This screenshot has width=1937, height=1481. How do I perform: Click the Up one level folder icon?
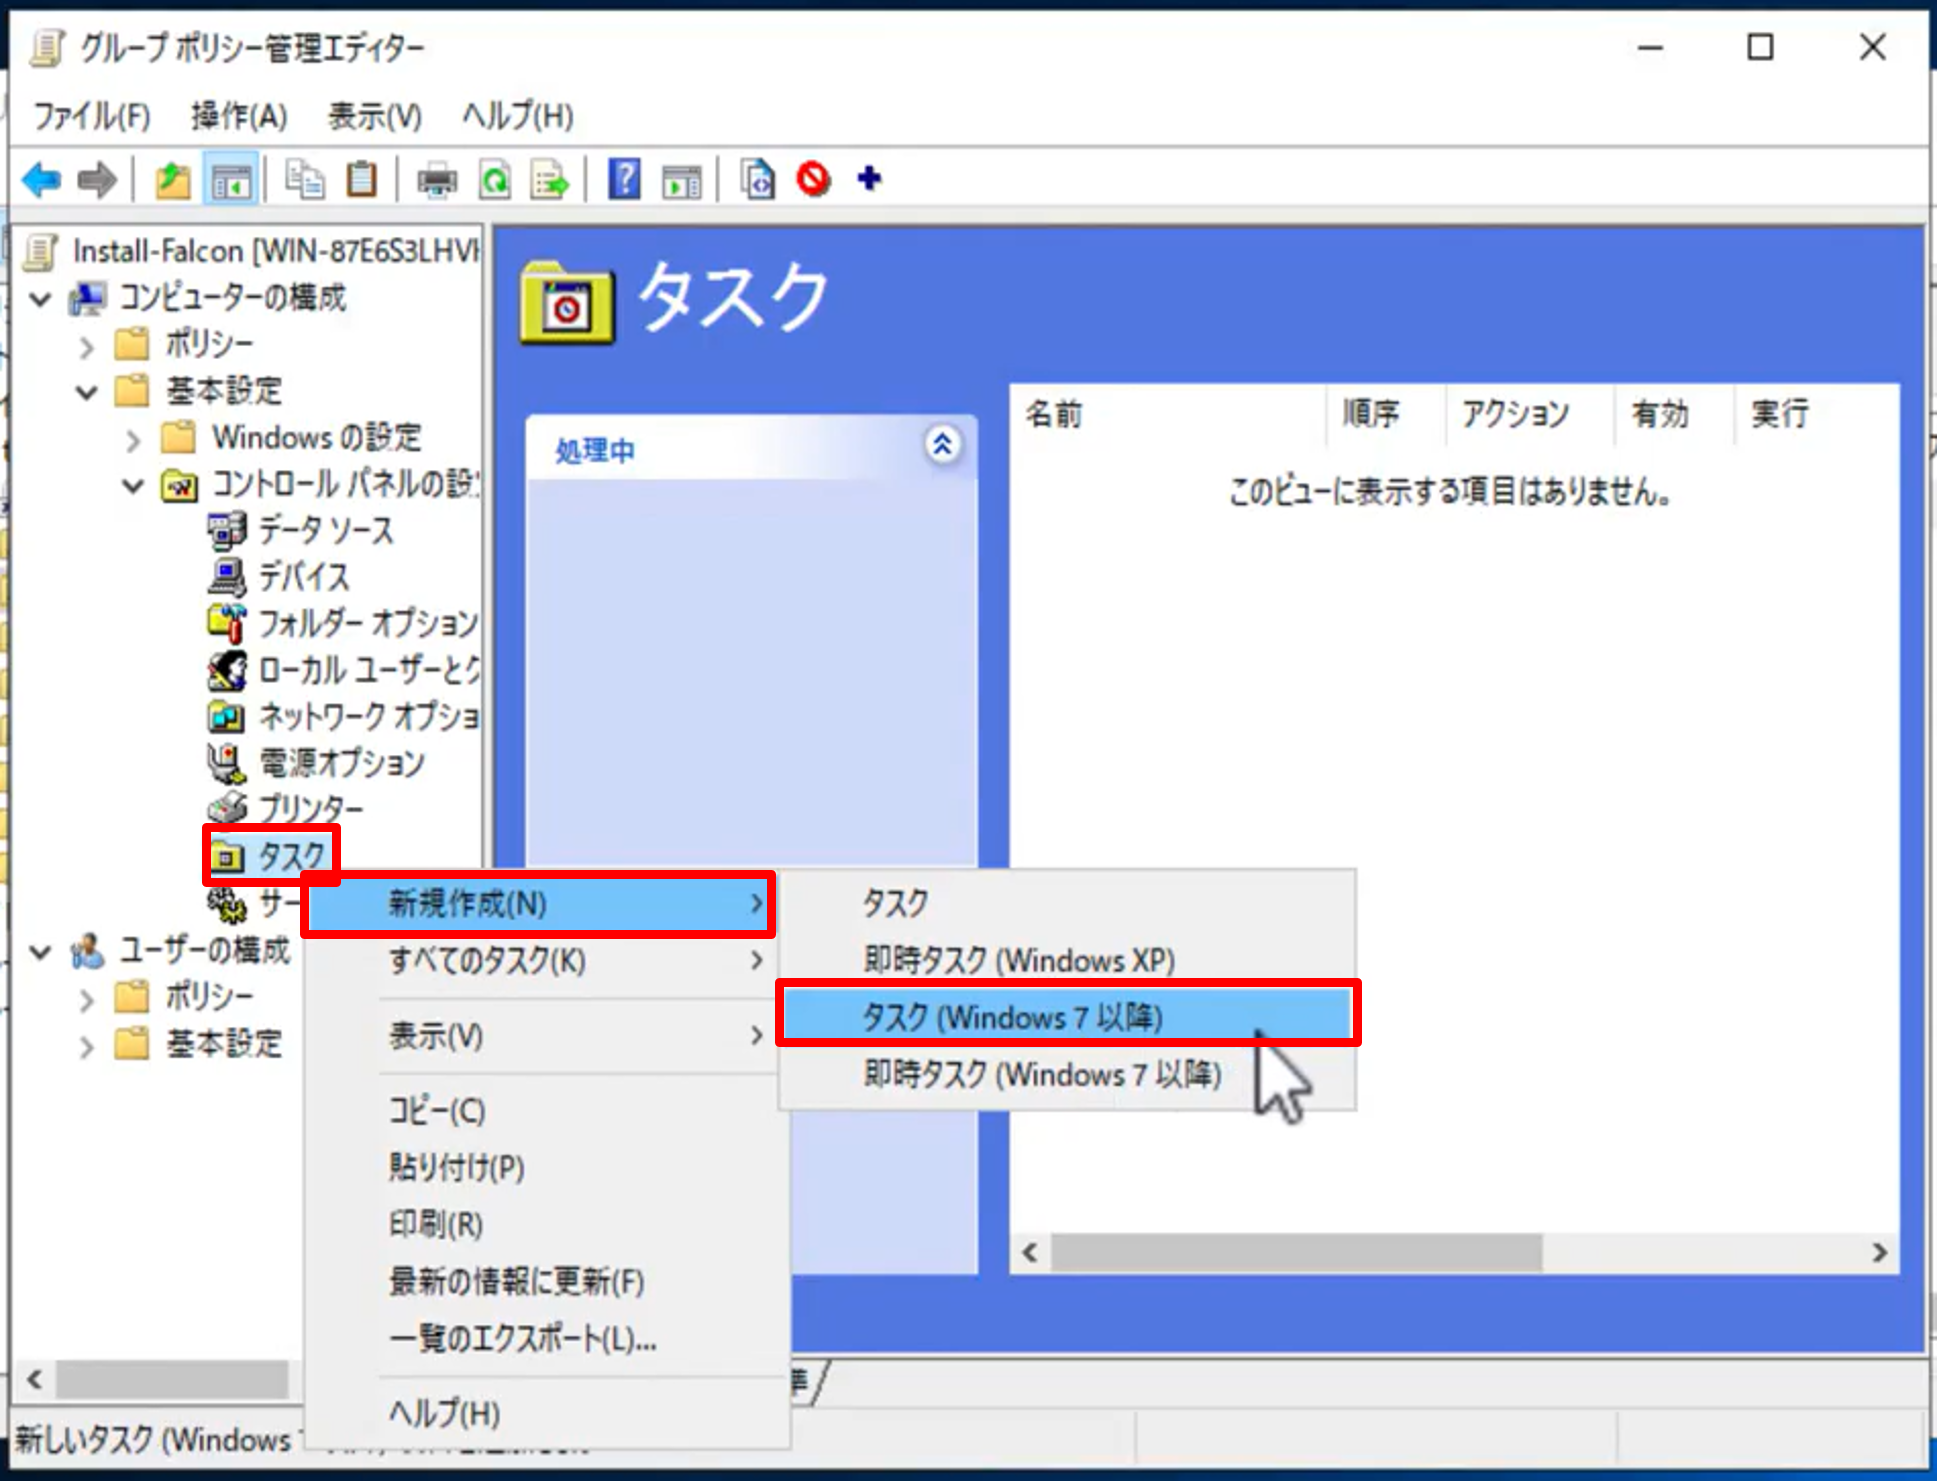pos(173,180)
